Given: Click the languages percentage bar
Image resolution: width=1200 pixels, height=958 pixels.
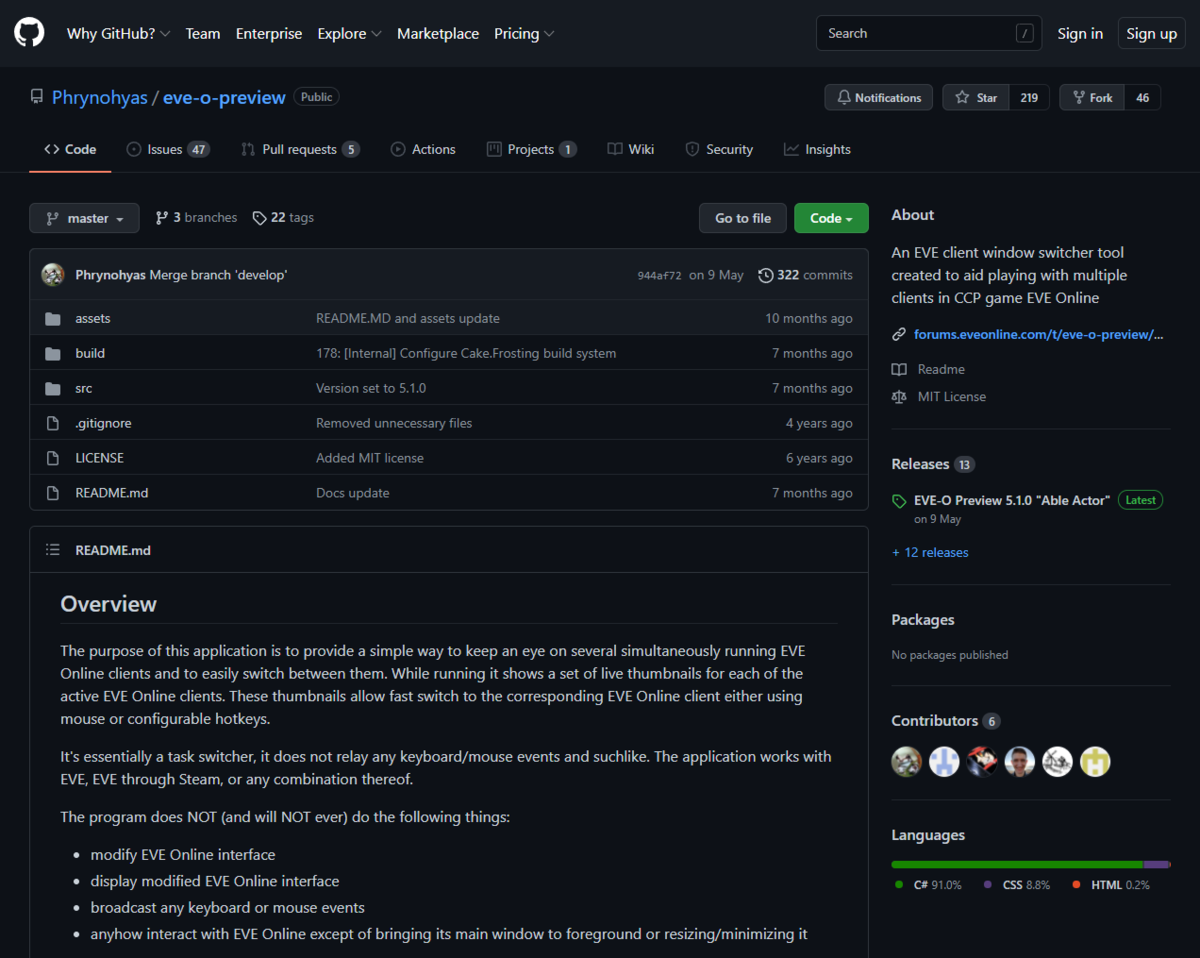Looking at the screenshot, I should coord(1031,864).
